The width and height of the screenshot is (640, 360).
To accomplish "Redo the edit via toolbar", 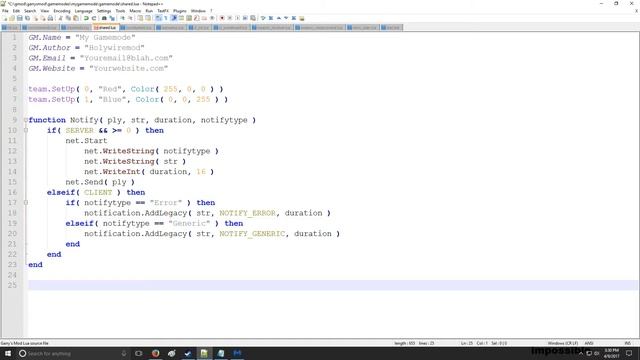I will point(94,18).
